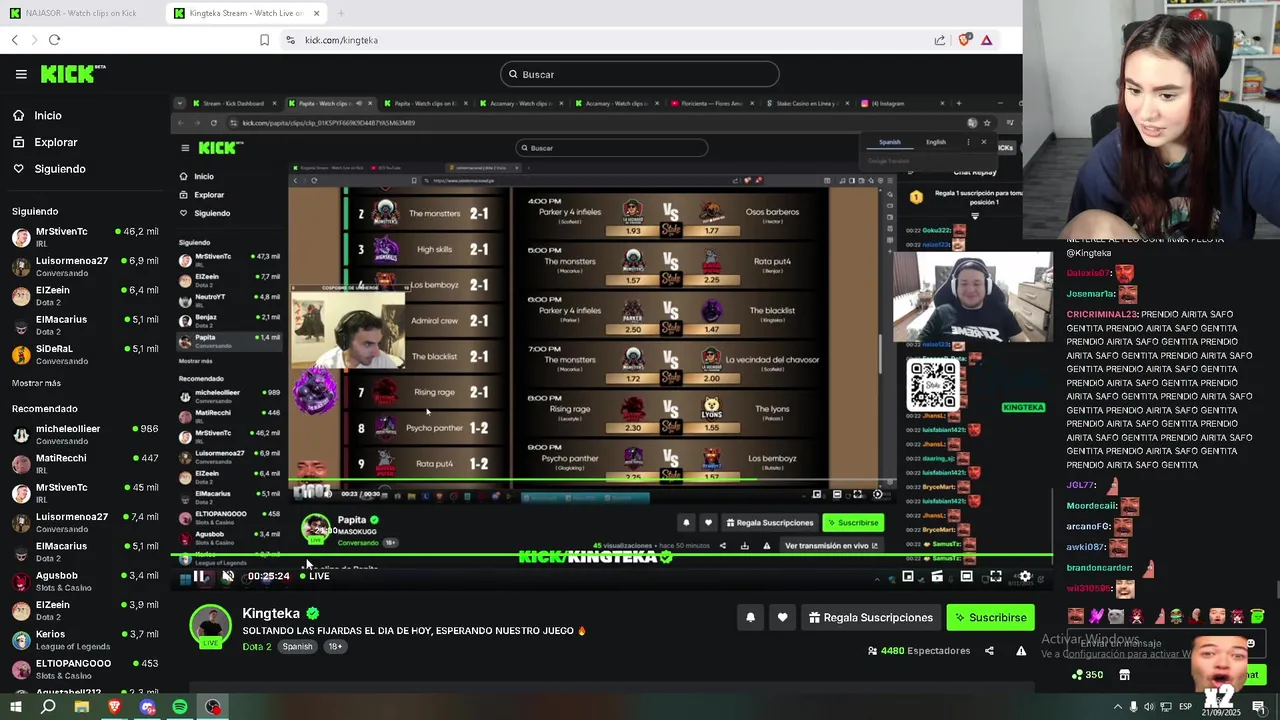Go back with the browser back arrow
1280x720 pixels.
pos(15,40)
